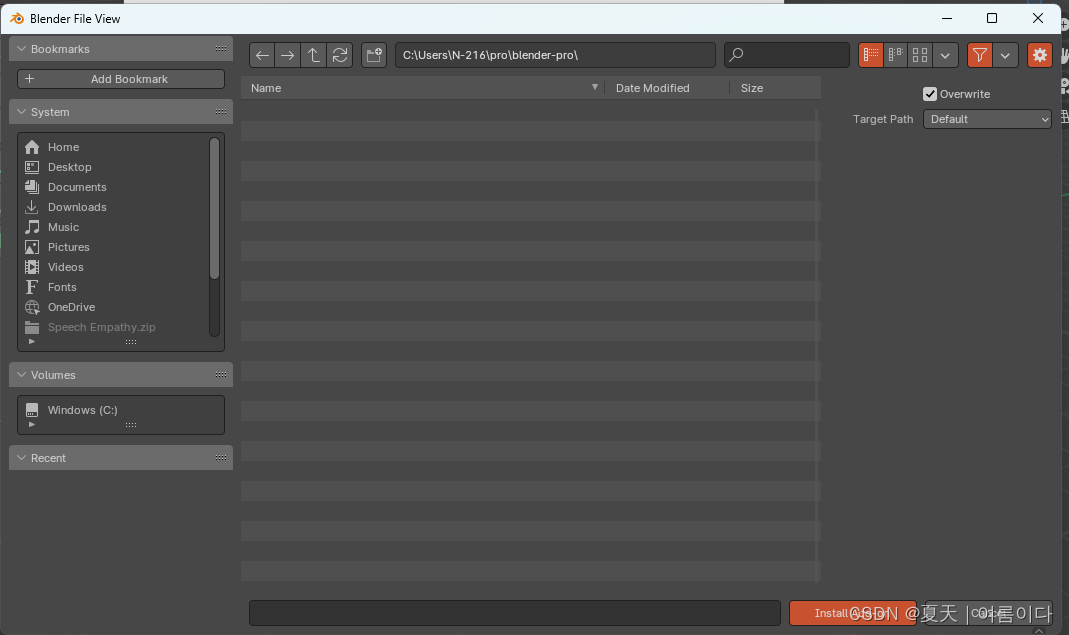
Task: Switch to vertical list display mode
Action: click(x=871, y=55)
